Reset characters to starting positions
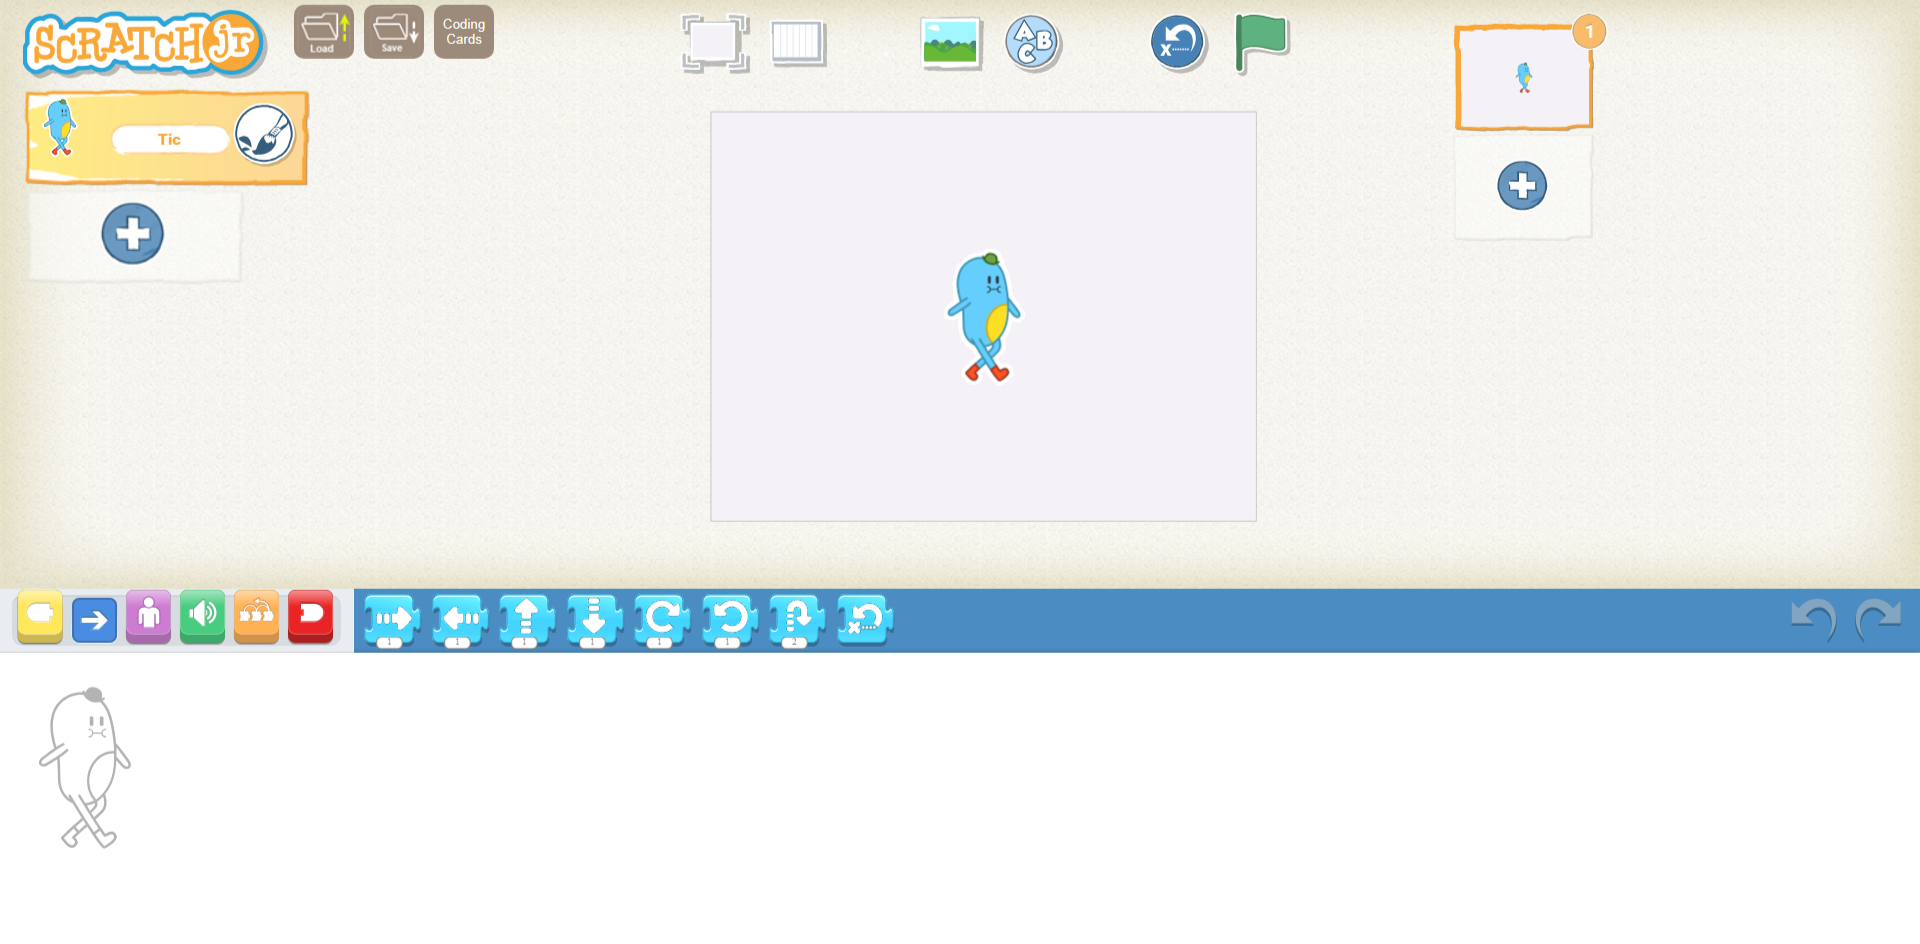Image resolution: width=1920 pixels, height=944 pixels. coord(1178,43)
